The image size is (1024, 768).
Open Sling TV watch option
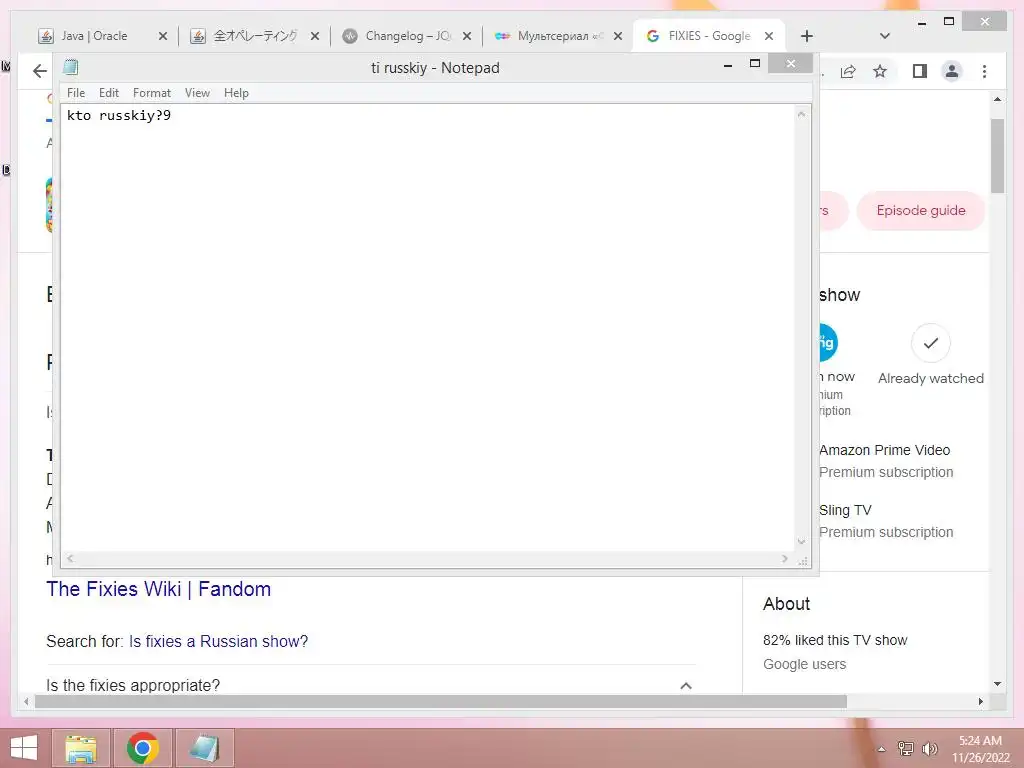886,521
